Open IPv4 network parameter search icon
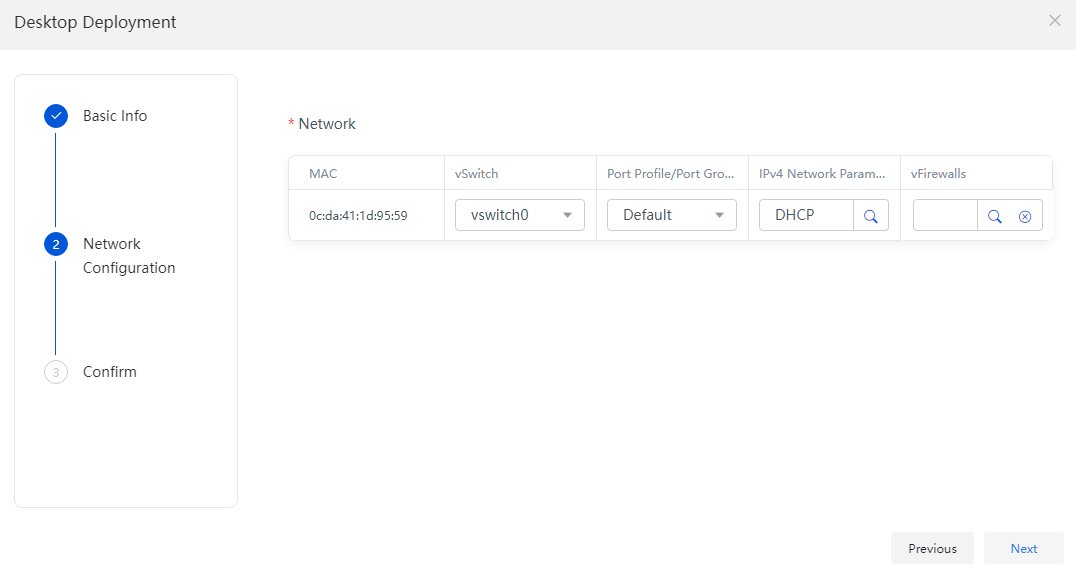 coord(871,215)
